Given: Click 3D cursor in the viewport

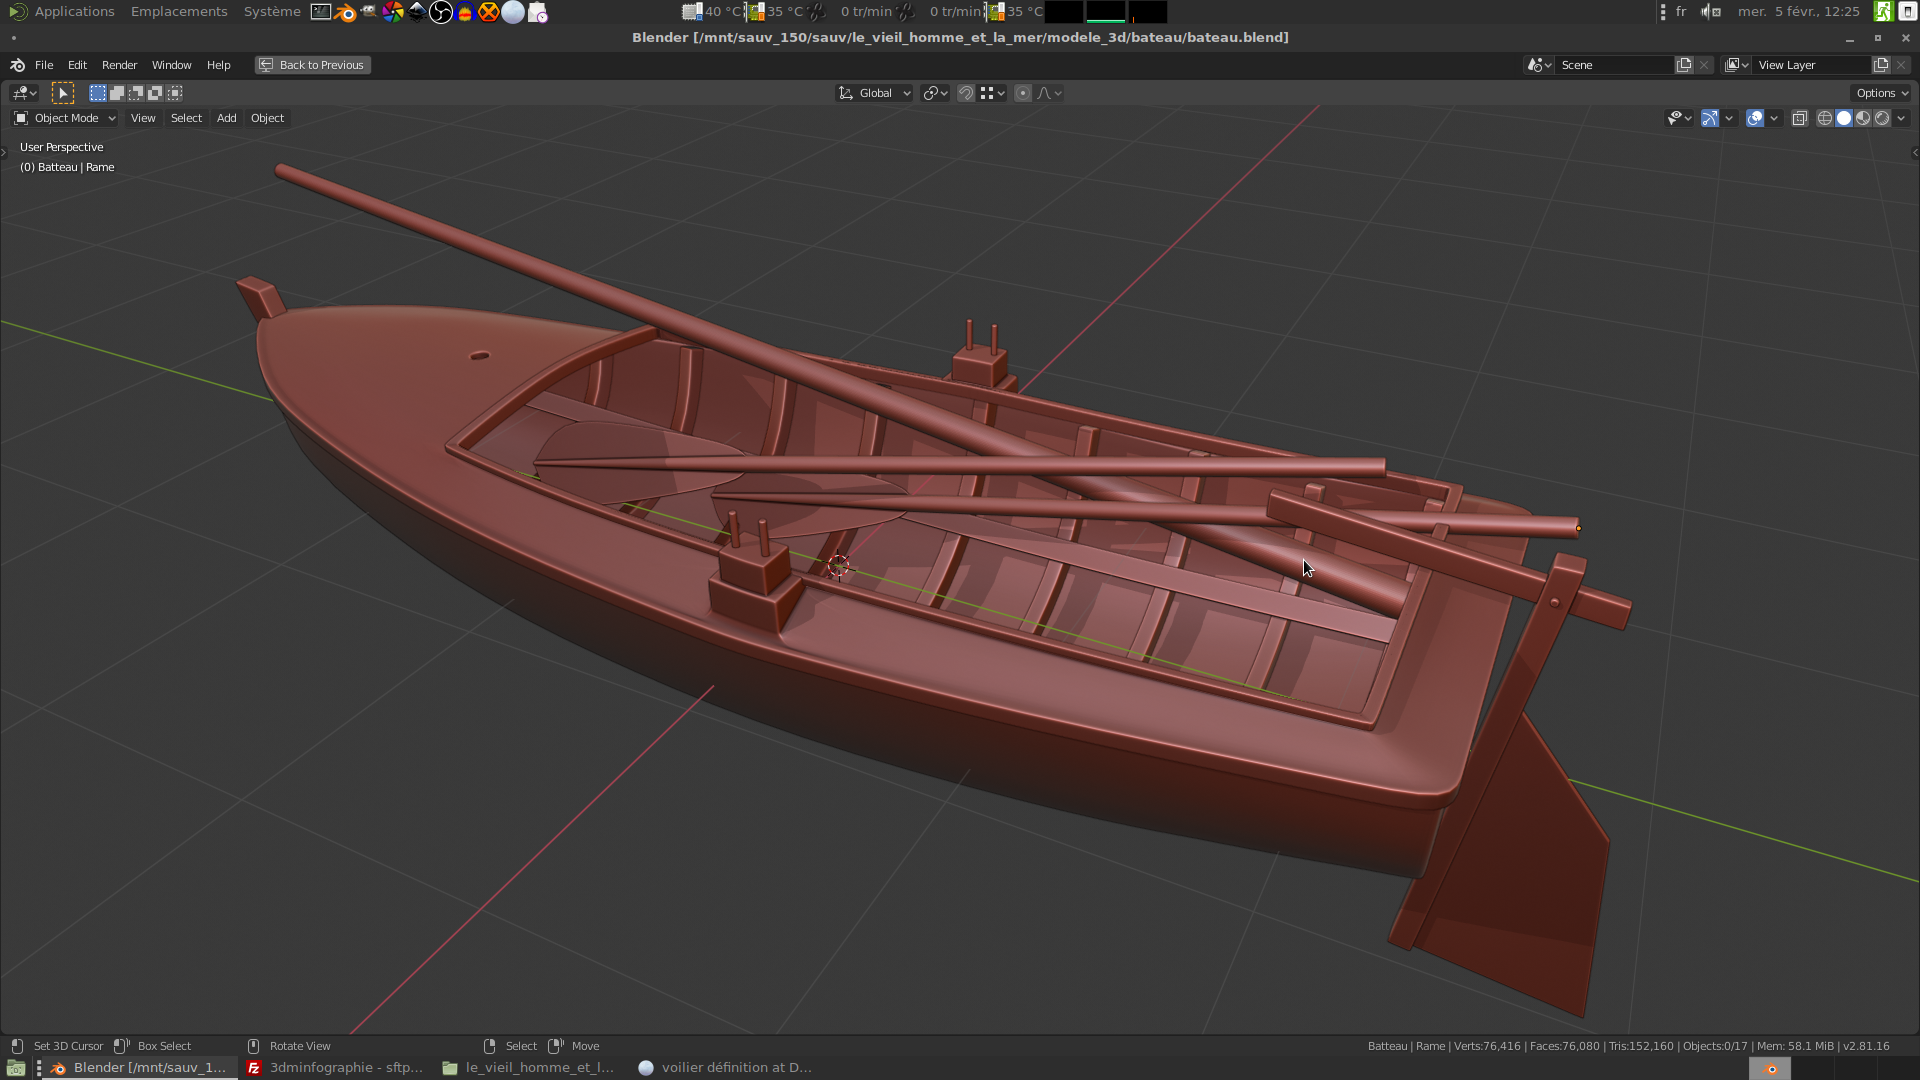Looking at the screenshot, I should pyautogui.click(x=838, y=566).
